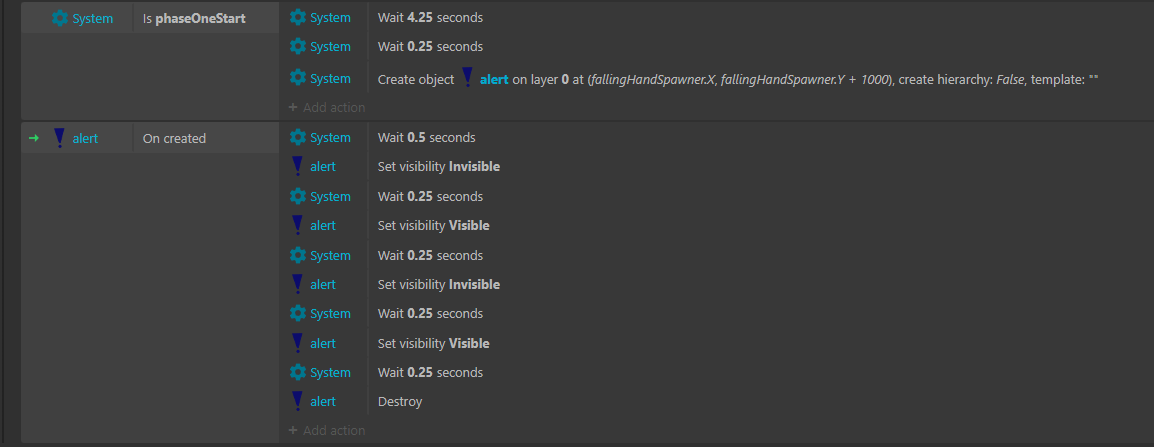
Task: Select the Destroy action text
Action: pyautogui.click(x=400, y=401)
